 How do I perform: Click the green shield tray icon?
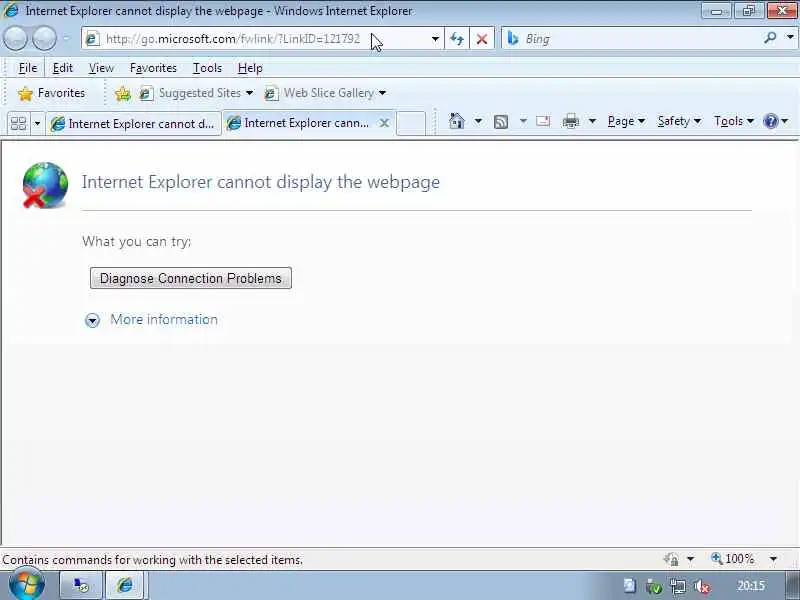(x=654, y=586)
